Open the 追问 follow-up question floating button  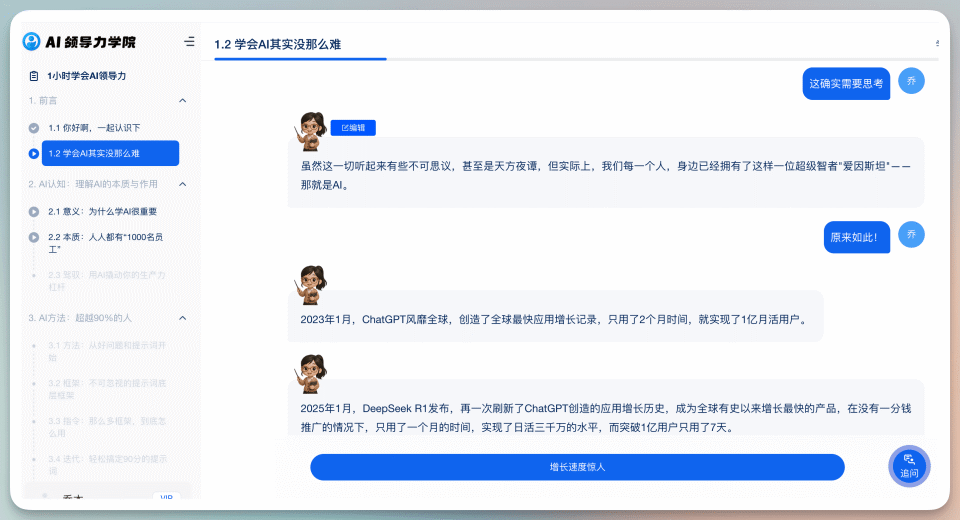pyautogui.click(x=909, y=467)
